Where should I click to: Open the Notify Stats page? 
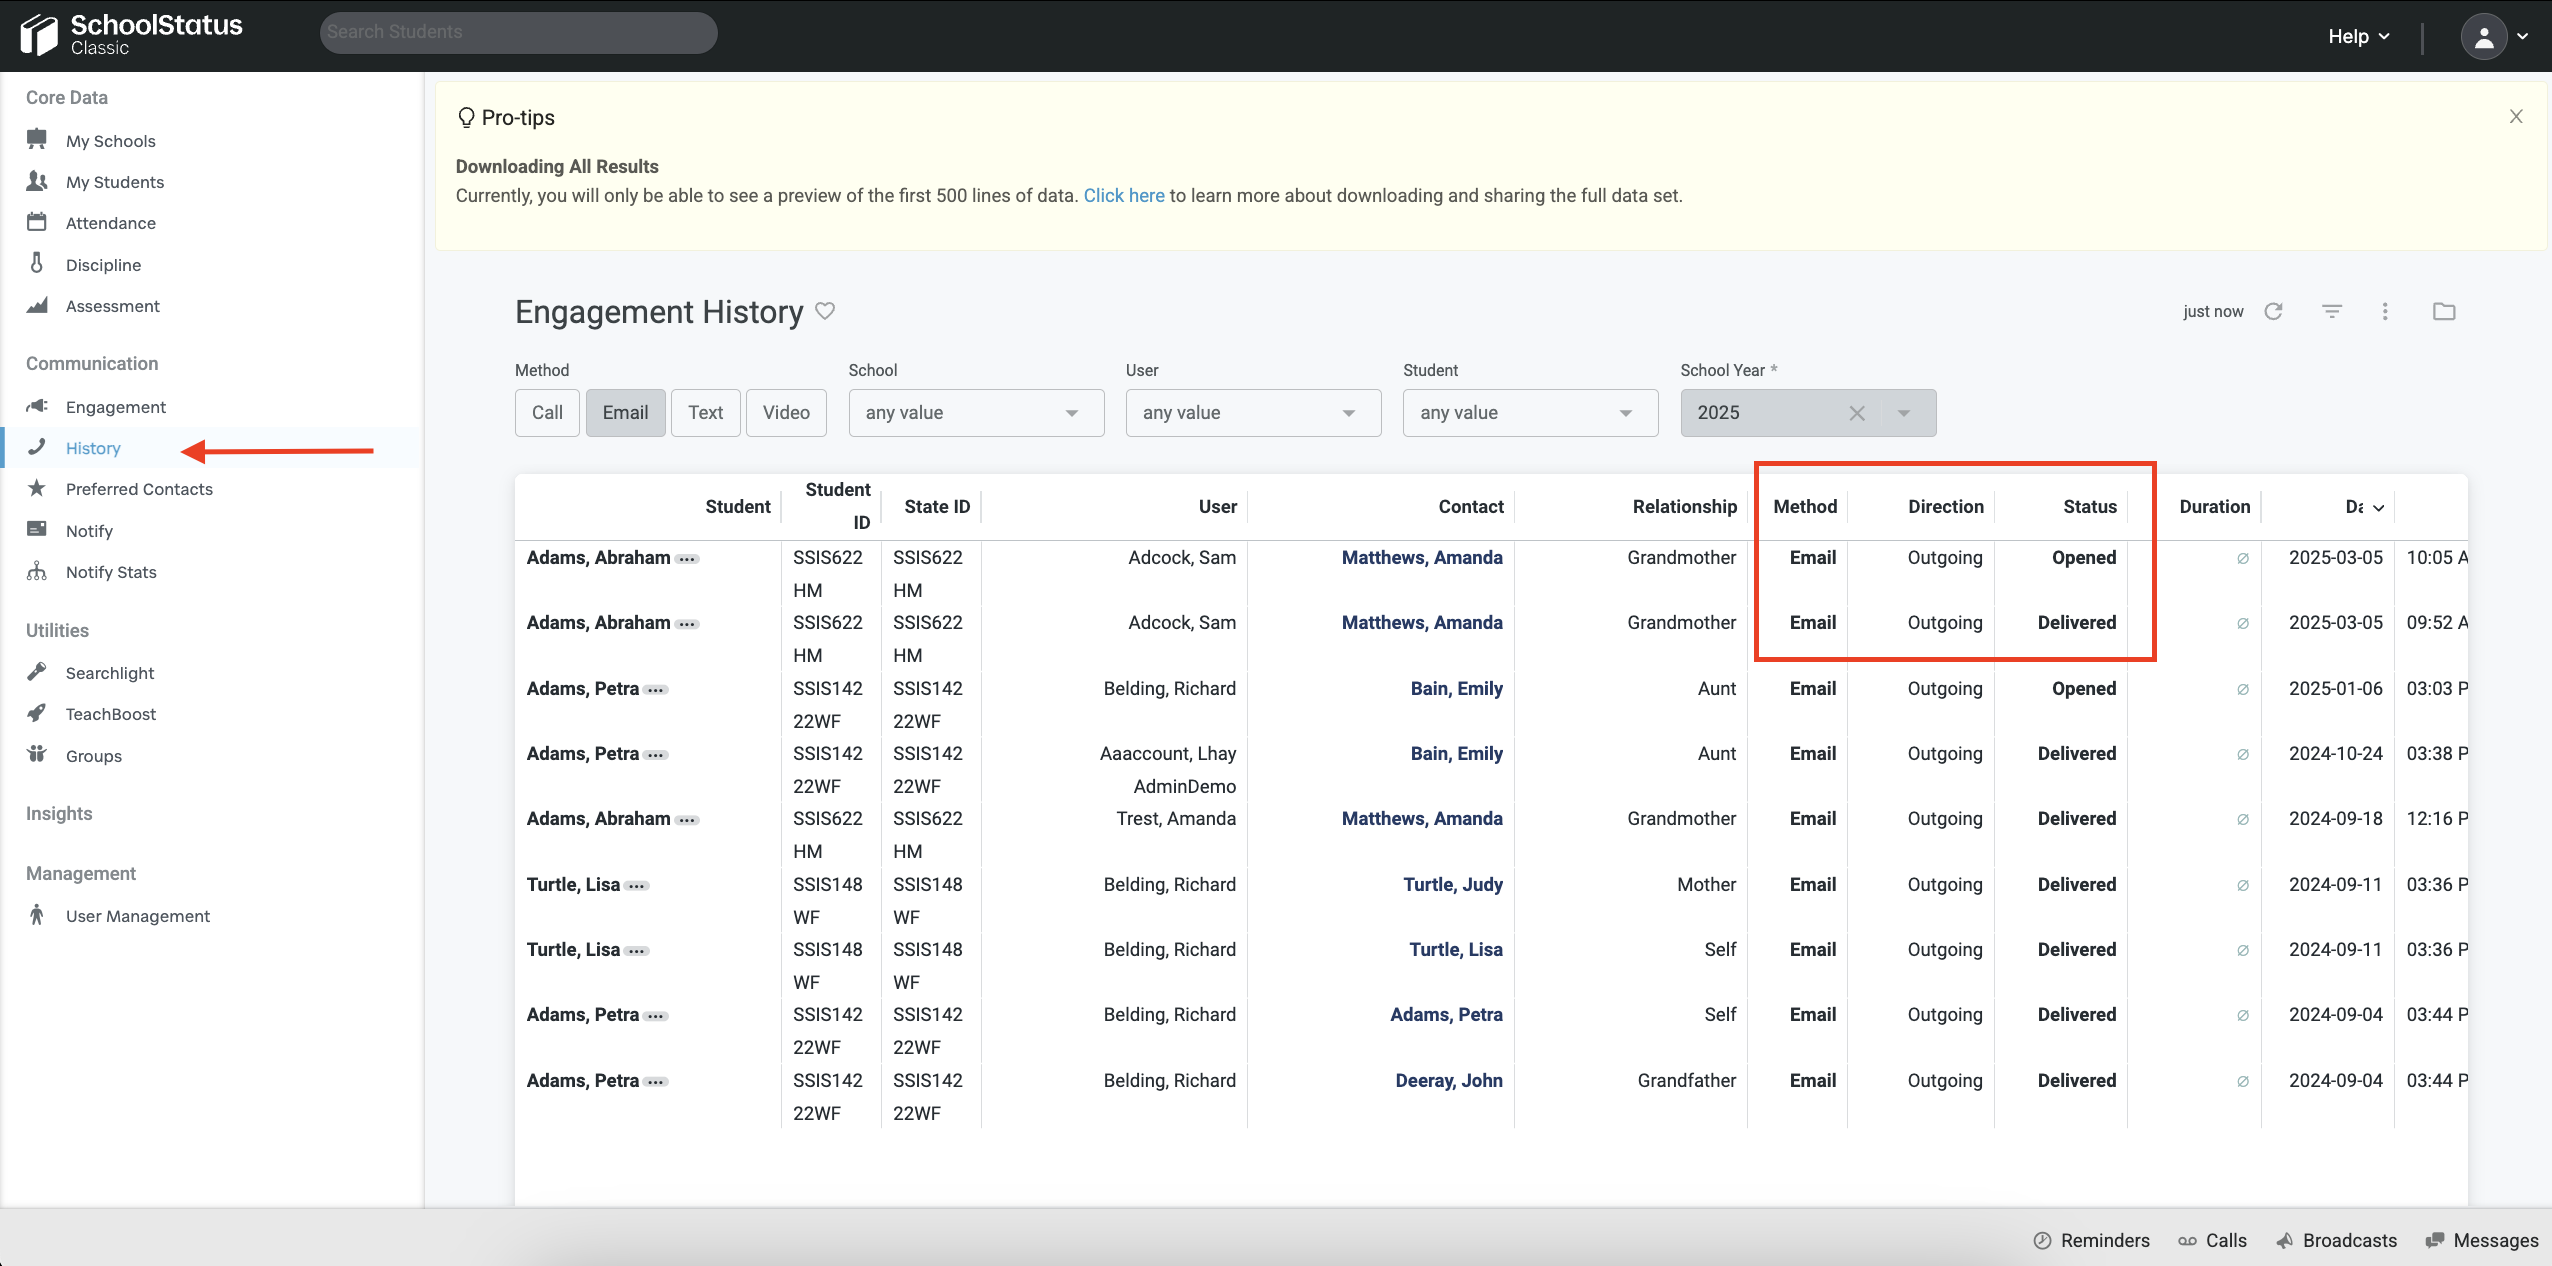[111, 571]
